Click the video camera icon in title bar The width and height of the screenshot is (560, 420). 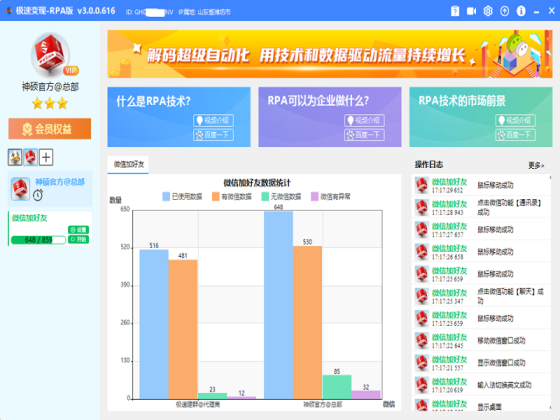471,11
